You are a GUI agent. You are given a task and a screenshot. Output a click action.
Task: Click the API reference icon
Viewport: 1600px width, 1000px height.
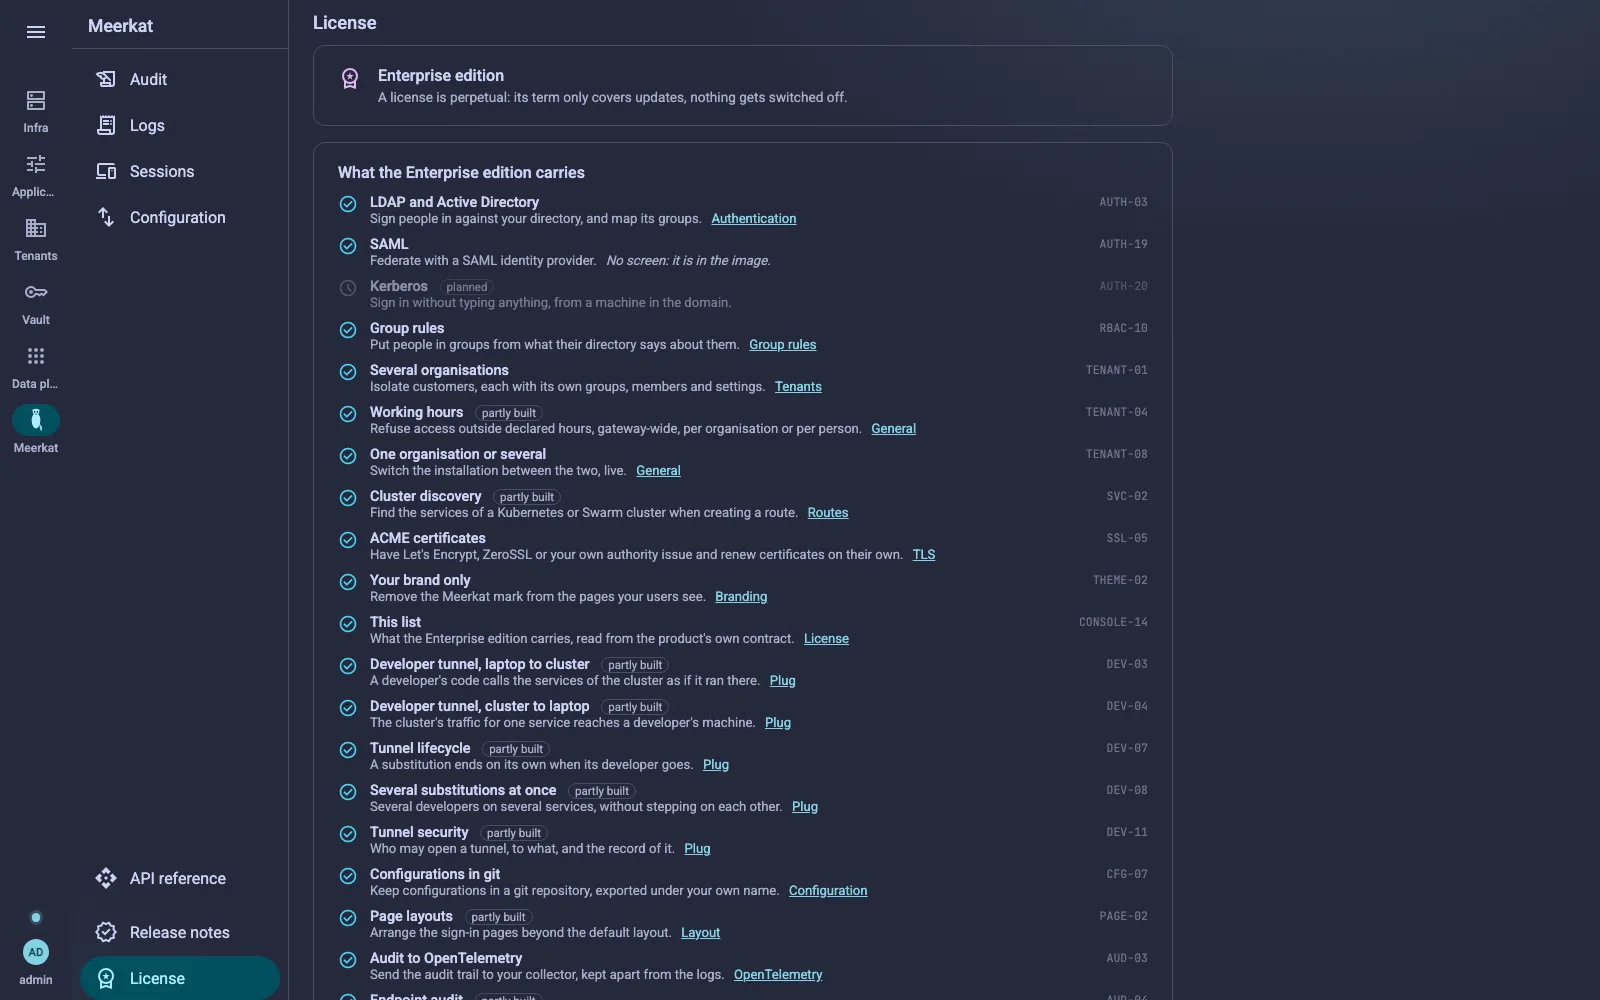(106, 878)
